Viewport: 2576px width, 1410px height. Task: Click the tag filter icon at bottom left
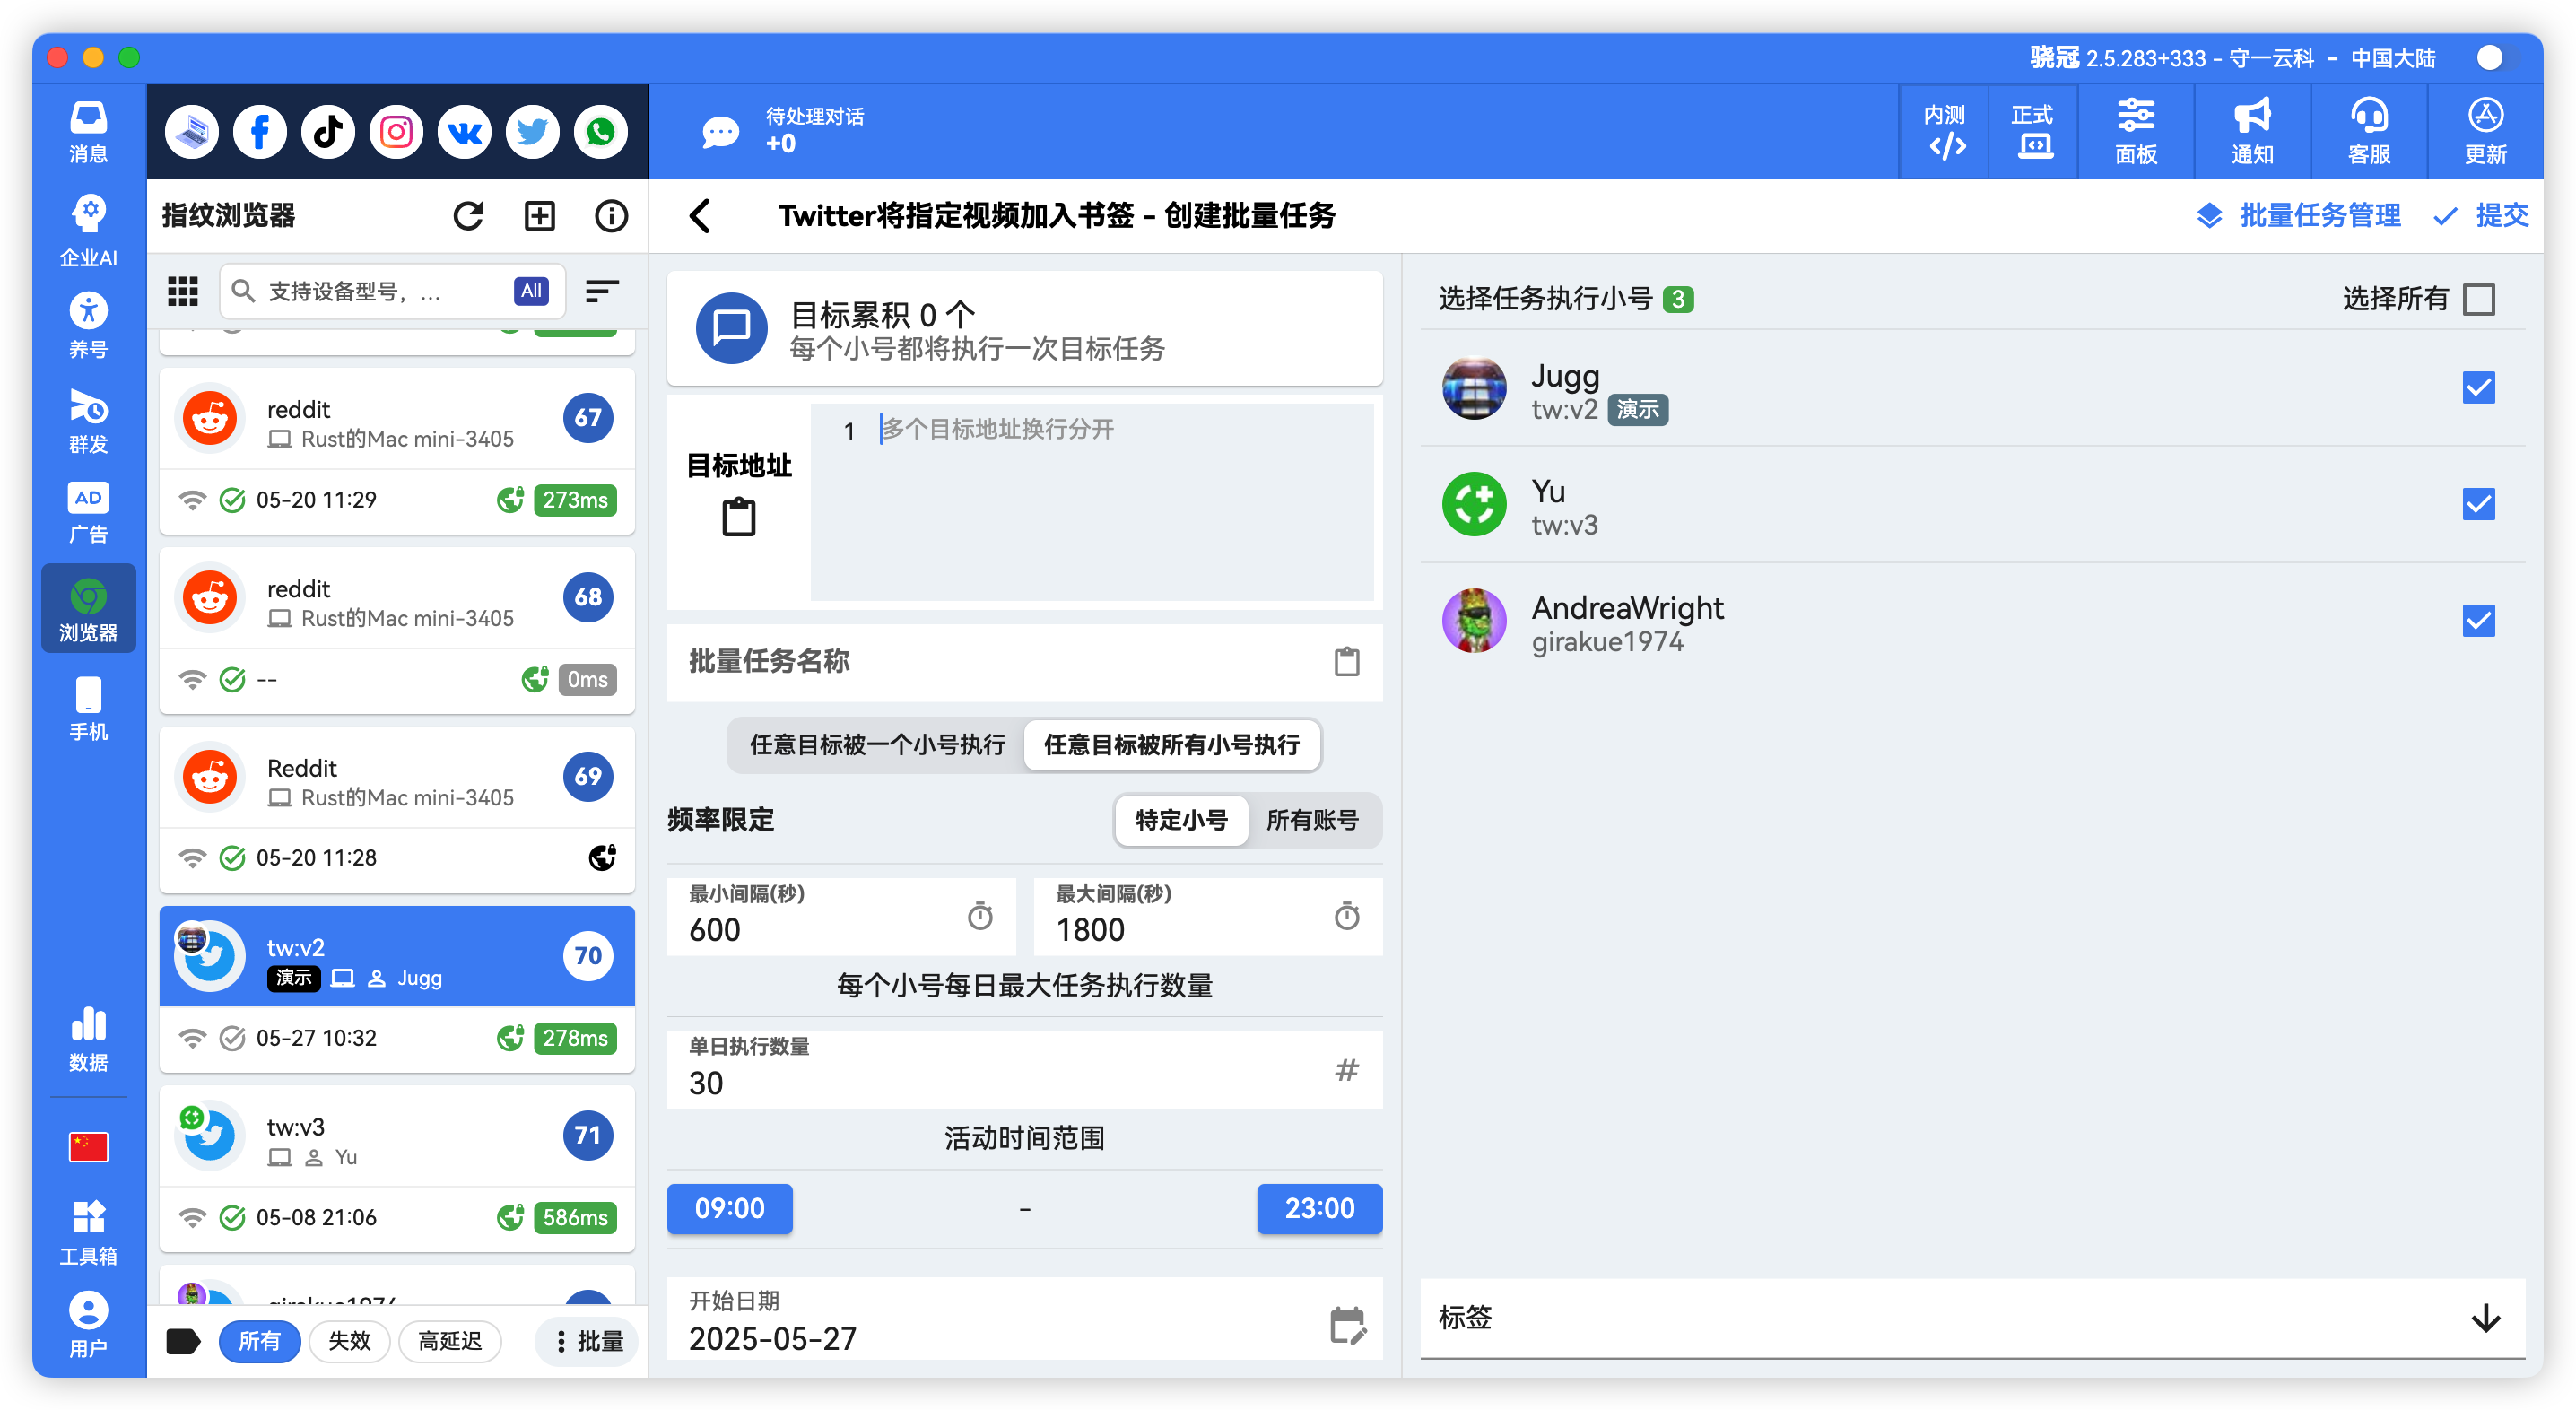coord(183,1341)
